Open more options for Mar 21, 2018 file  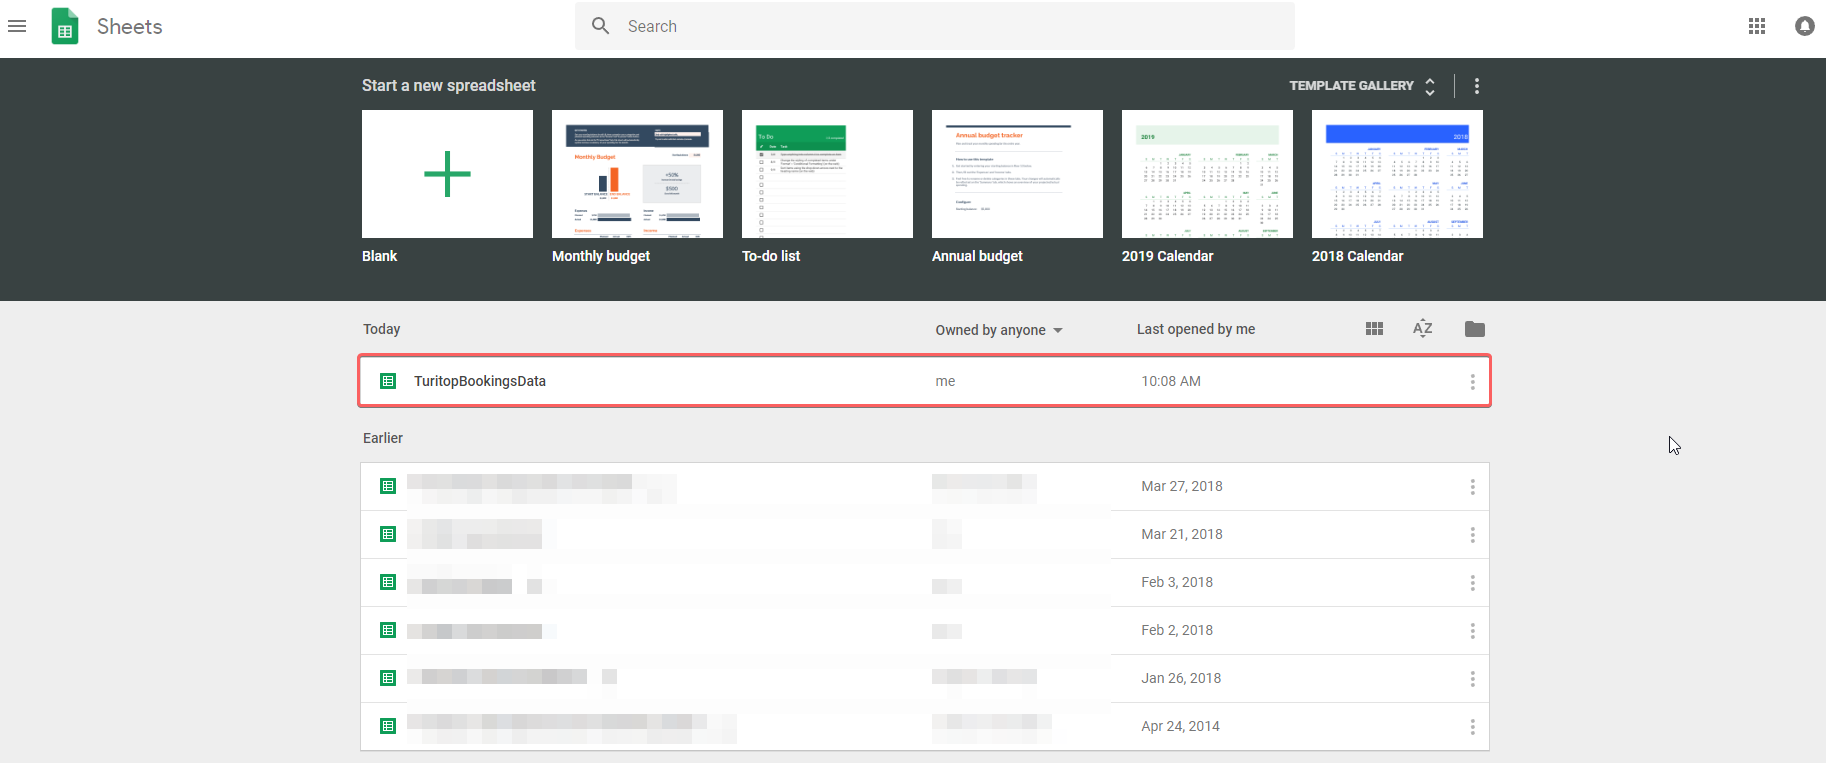coord(1472,535)
